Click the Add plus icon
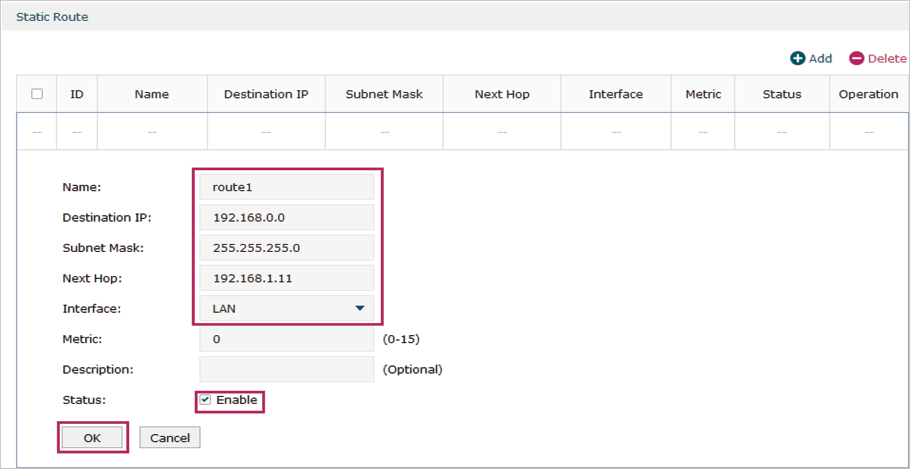This screenshot has width=910, height=469. tap(798, 59)
